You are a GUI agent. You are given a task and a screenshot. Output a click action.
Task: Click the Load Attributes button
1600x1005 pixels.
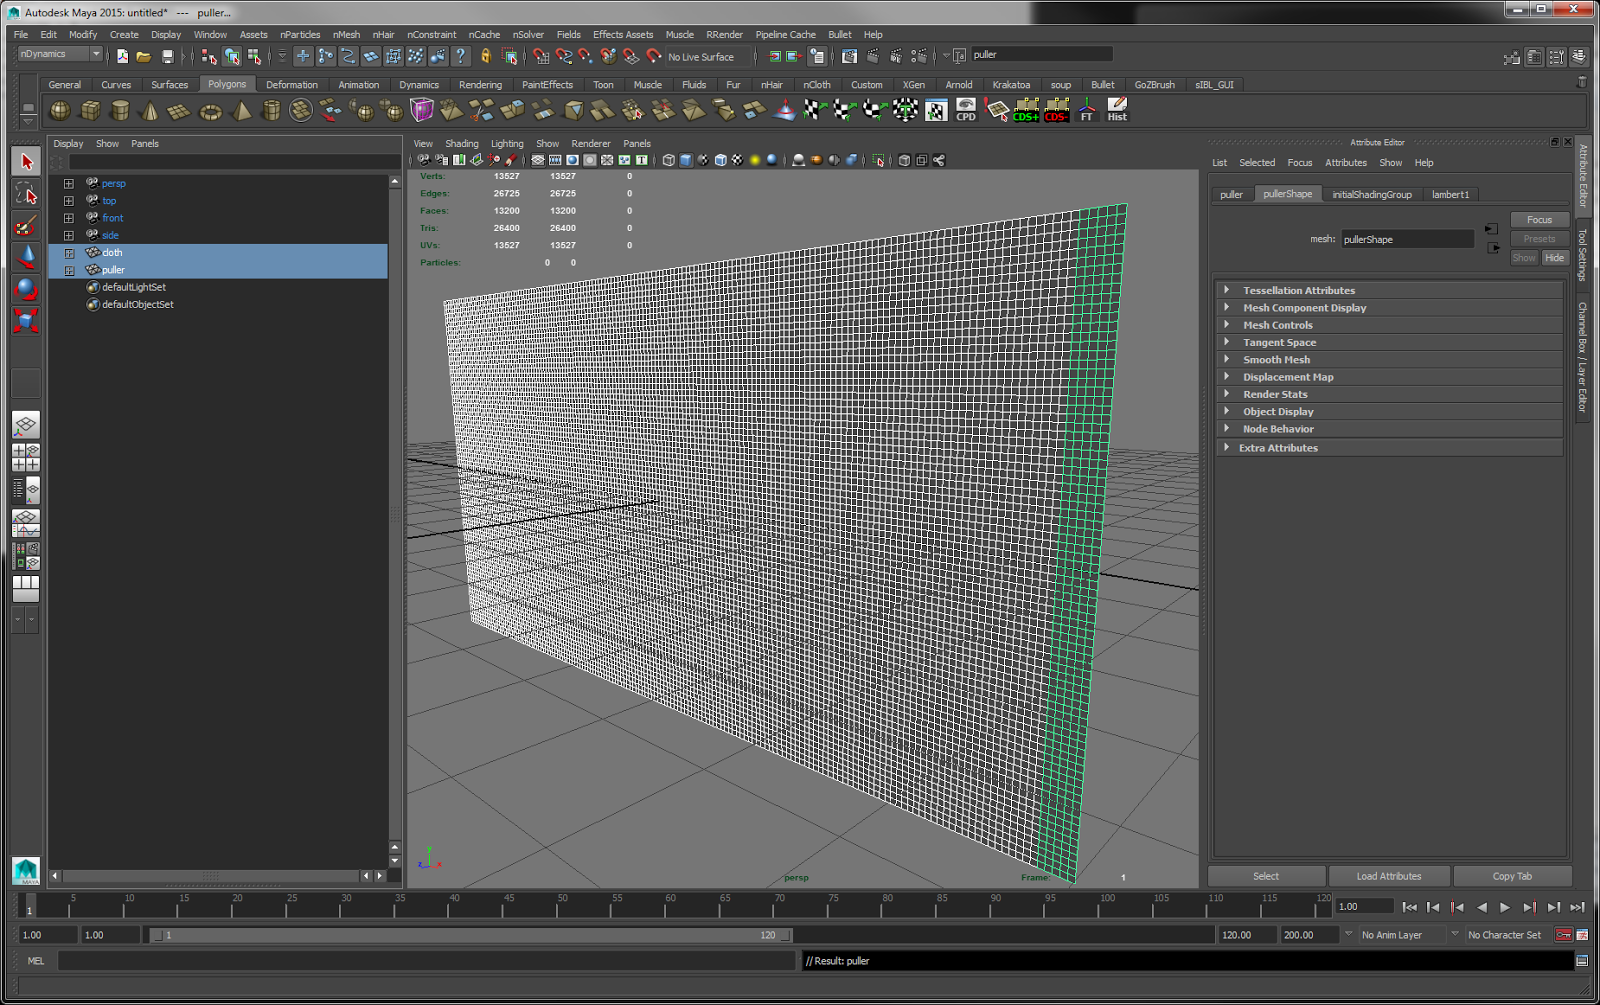pos(1389,876)
